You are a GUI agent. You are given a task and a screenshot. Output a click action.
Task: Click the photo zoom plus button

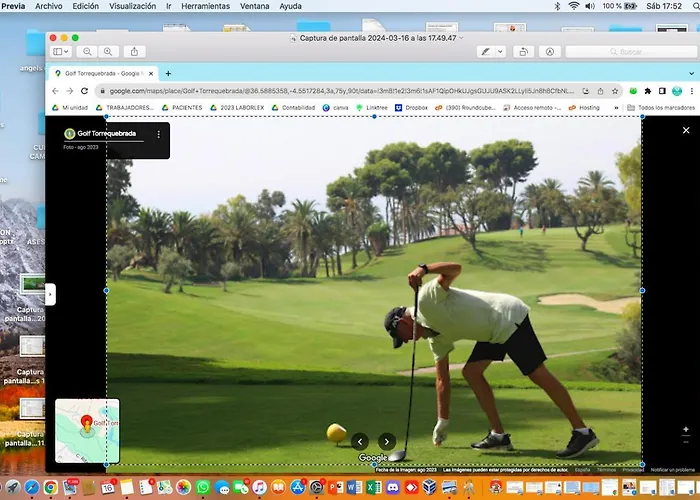686,429
